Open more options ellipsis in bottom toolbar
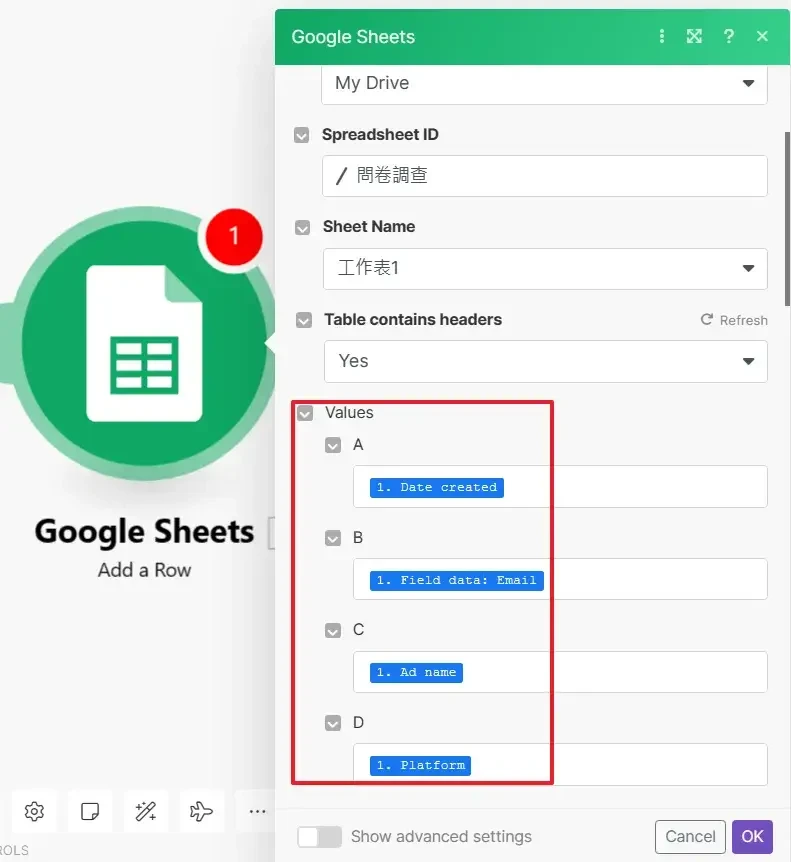Image resolution: width=791 pixels, height=862 pixels. 257,811
